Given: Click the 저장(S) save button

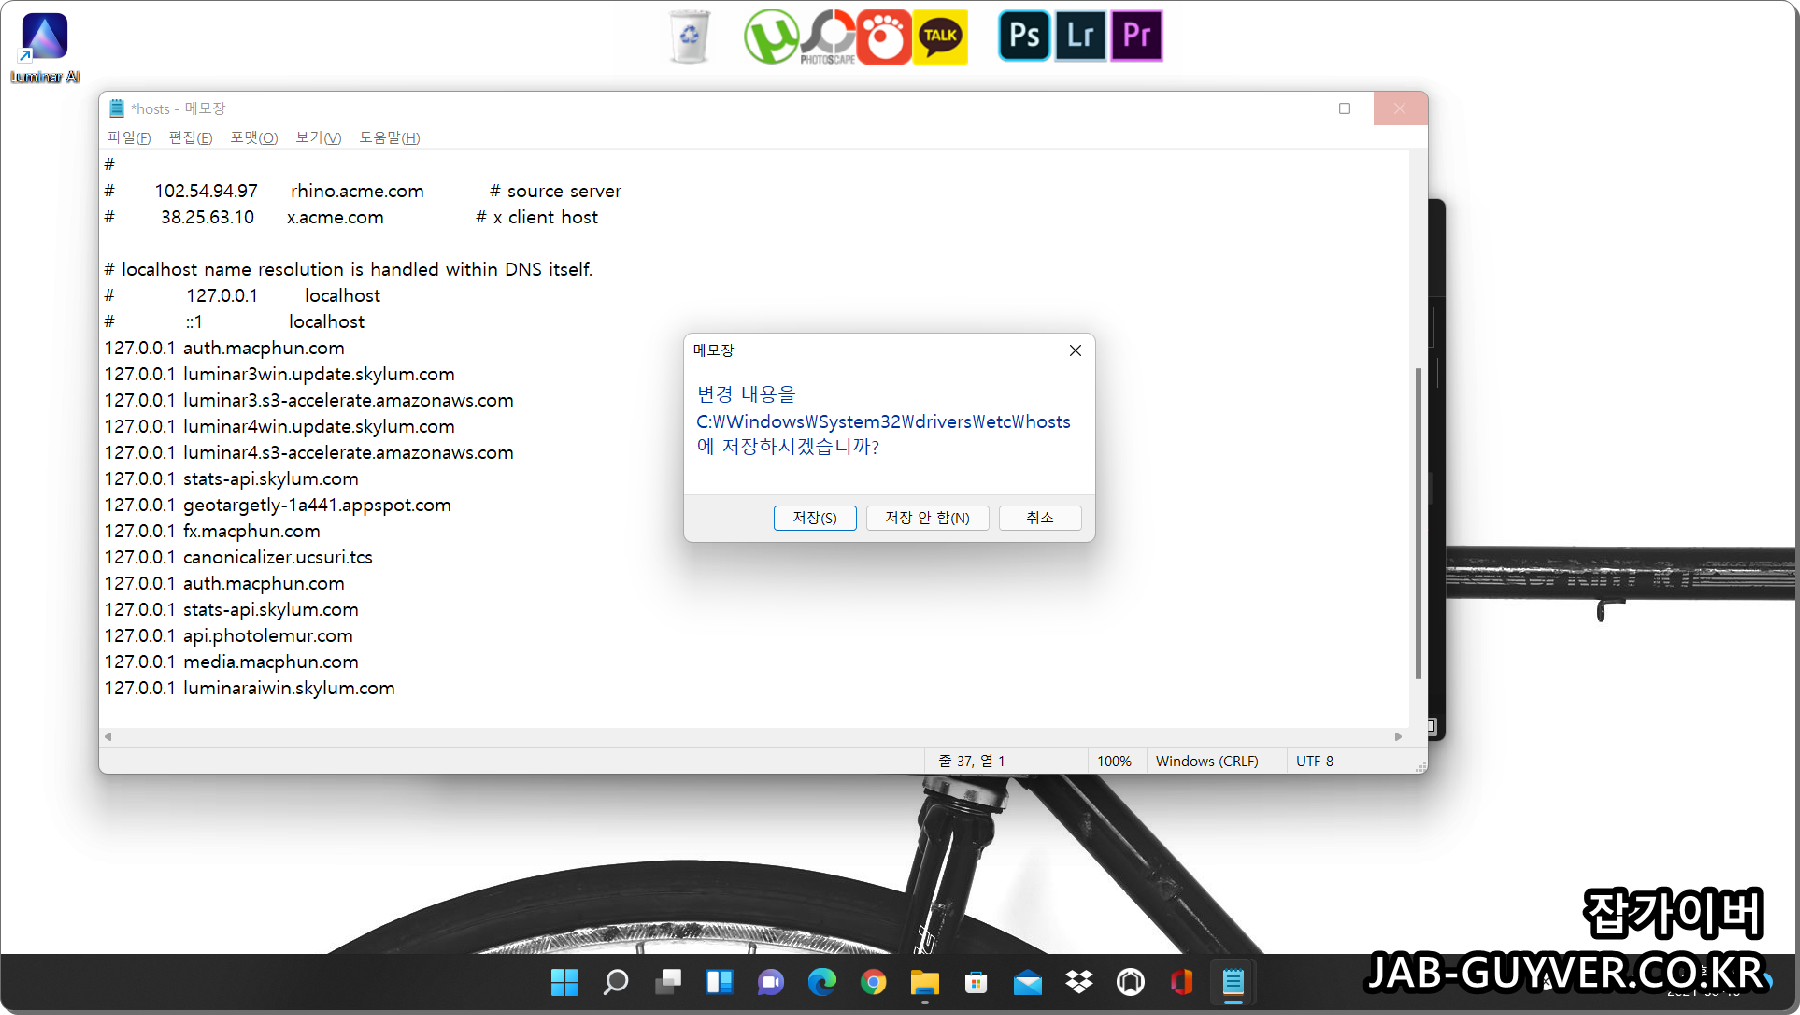Looking at the screenshot, I should tap(815, 518).
